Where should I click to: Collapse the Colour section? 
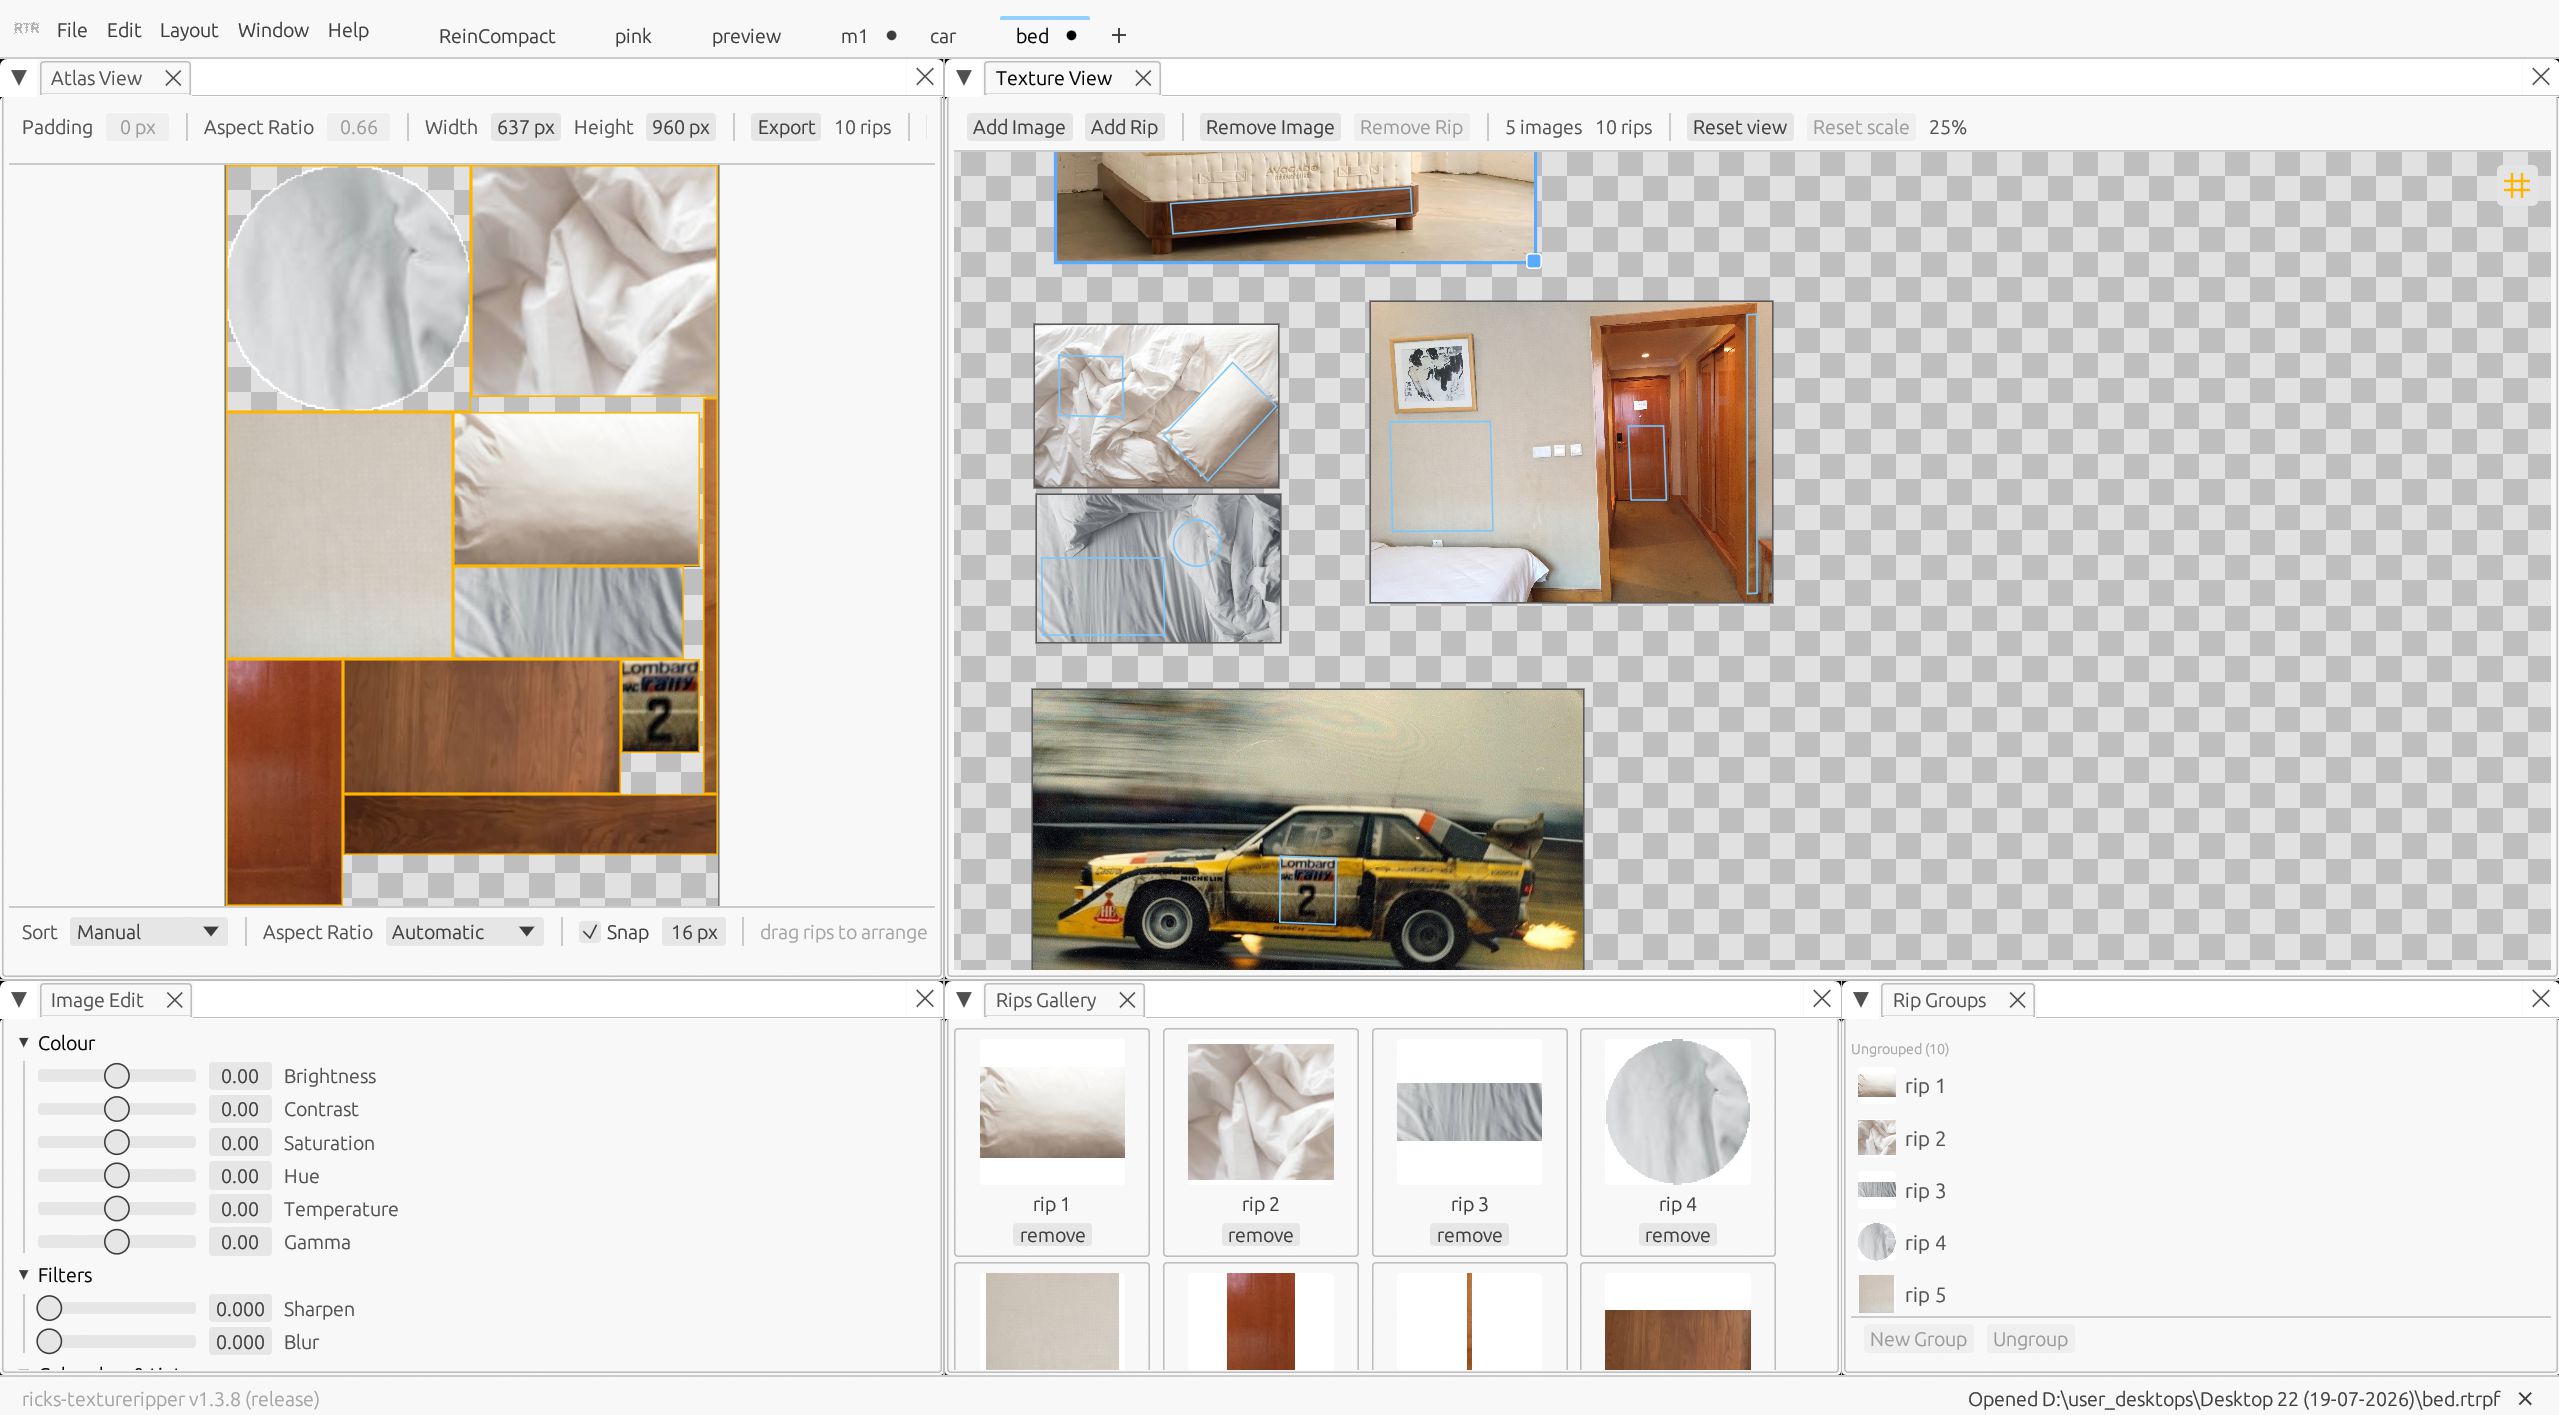tap(24, 1042)
